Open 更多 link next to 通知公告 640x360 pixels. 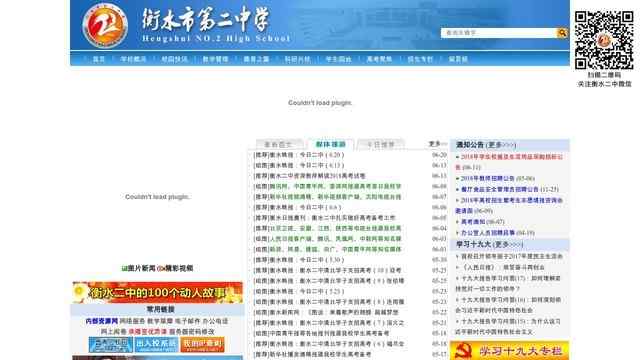click(x=502, y=145)
